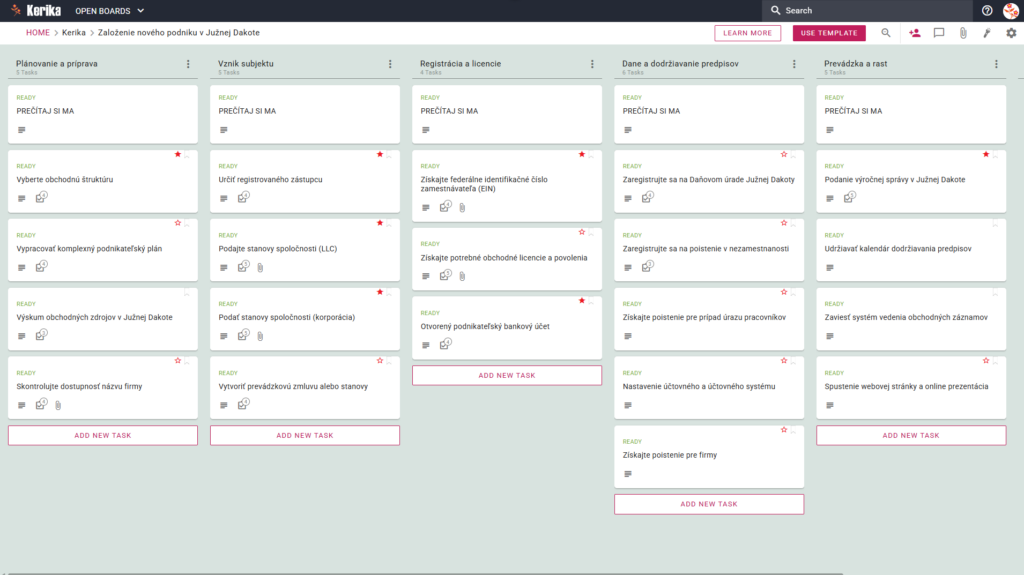
Task: Toggle star on Získajte poistenie pre firmy card
Action: pos(784,430)
